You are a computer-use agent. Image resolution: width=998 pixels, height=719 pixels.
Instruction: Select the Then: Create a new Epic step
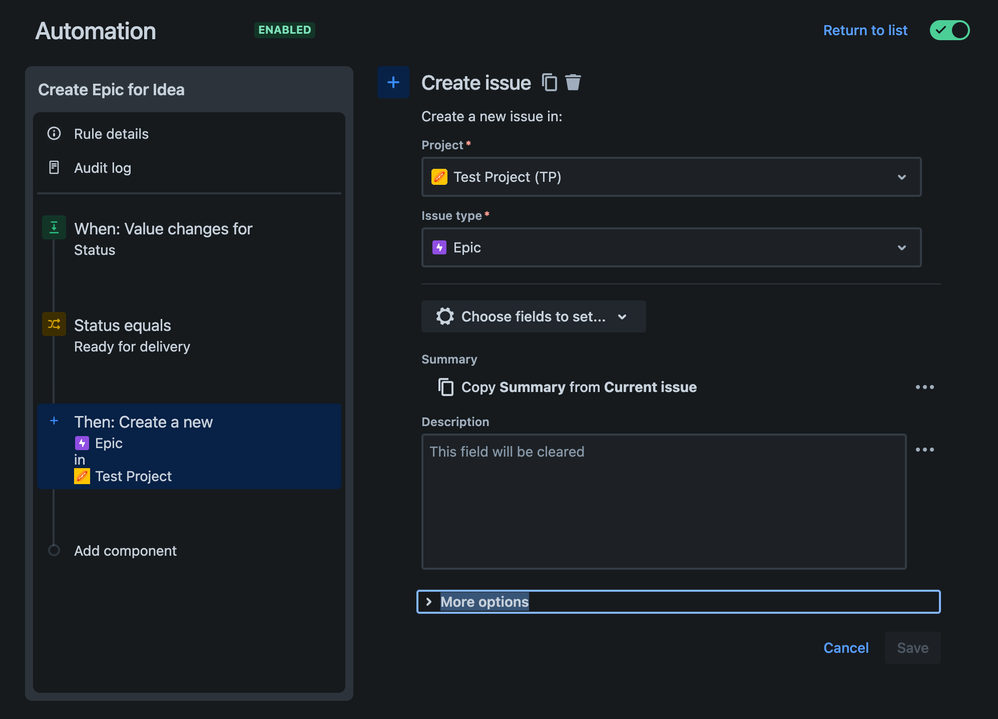189,446
